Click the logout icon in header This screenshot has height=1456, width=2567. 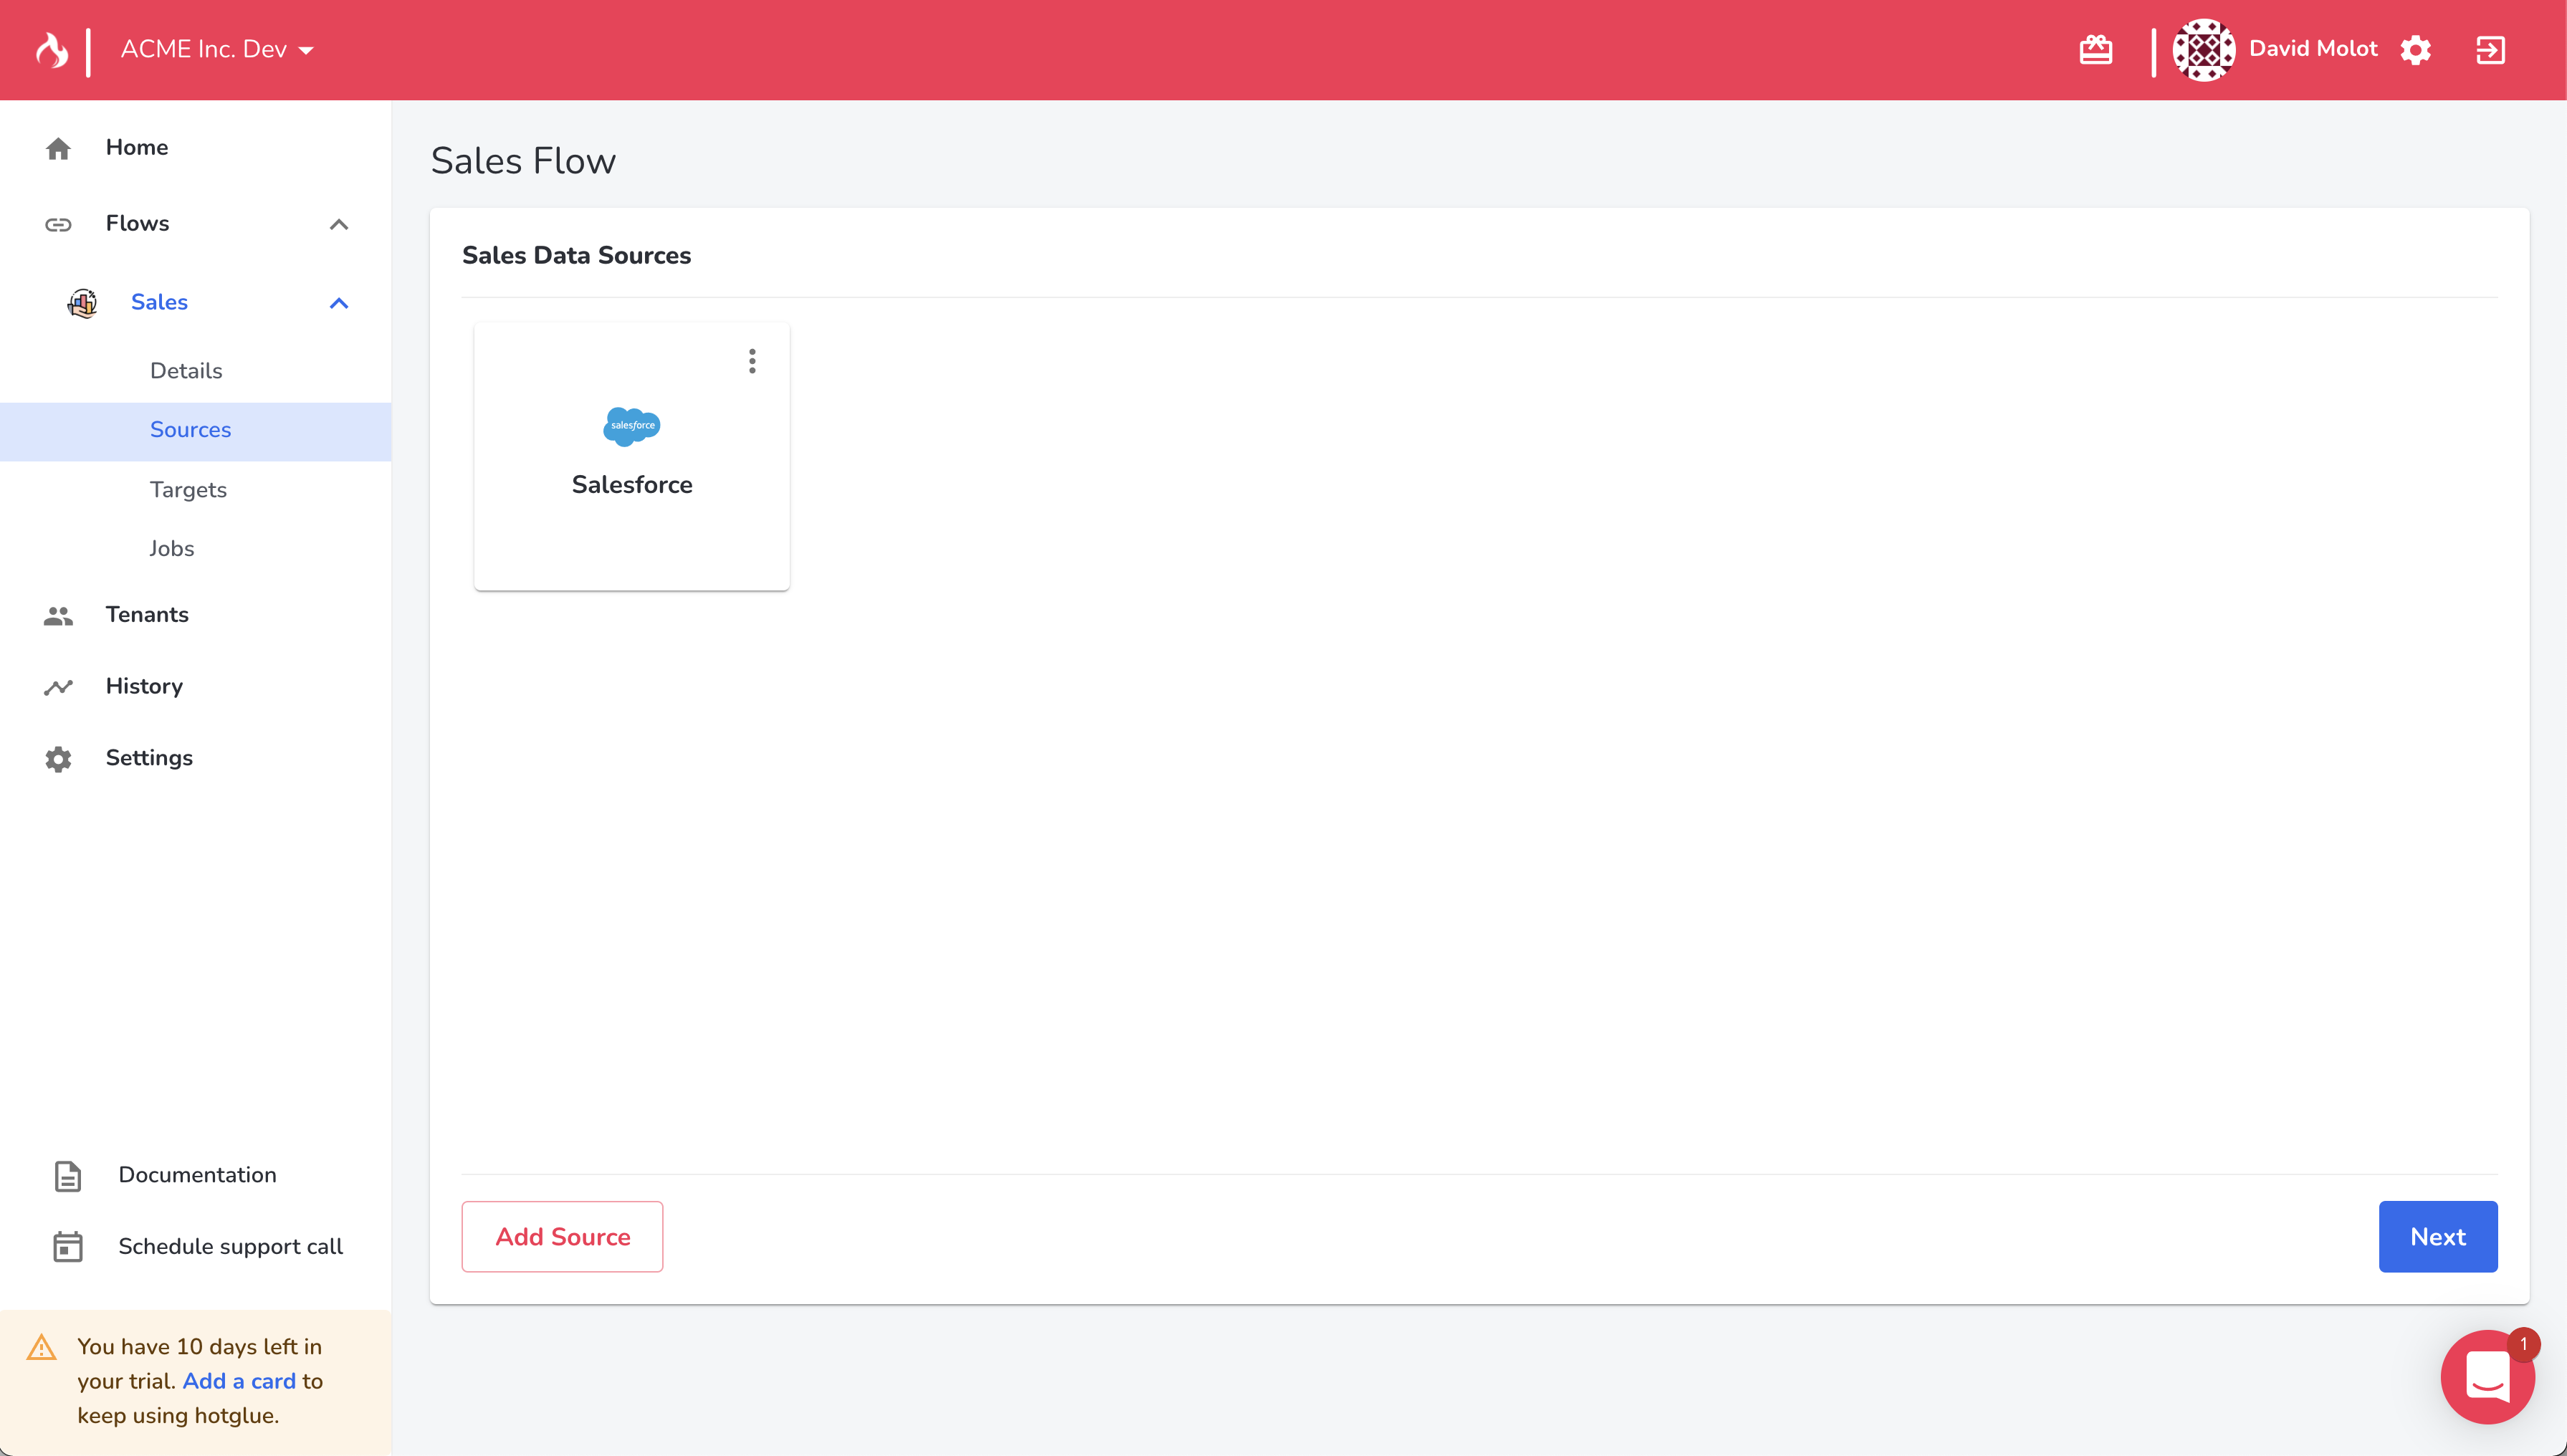click(x=2490, y=49)
